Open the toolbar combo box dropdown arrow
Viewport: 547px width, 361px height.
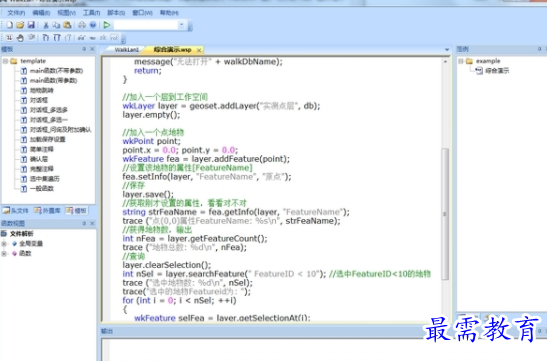pyautogui.click(x=181, y=25)
